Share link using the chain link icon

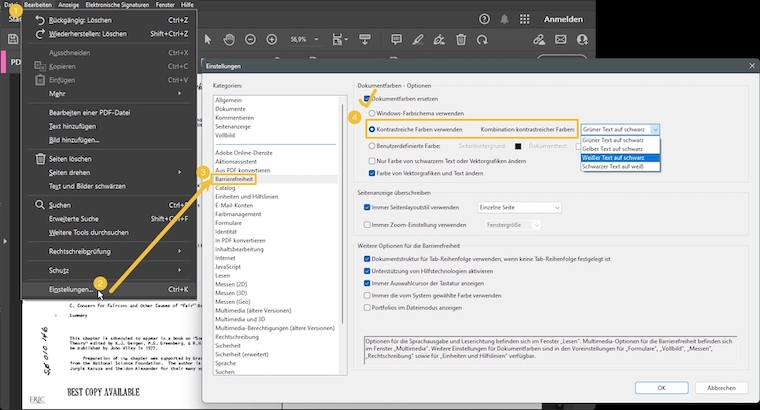tap(539, 40)
